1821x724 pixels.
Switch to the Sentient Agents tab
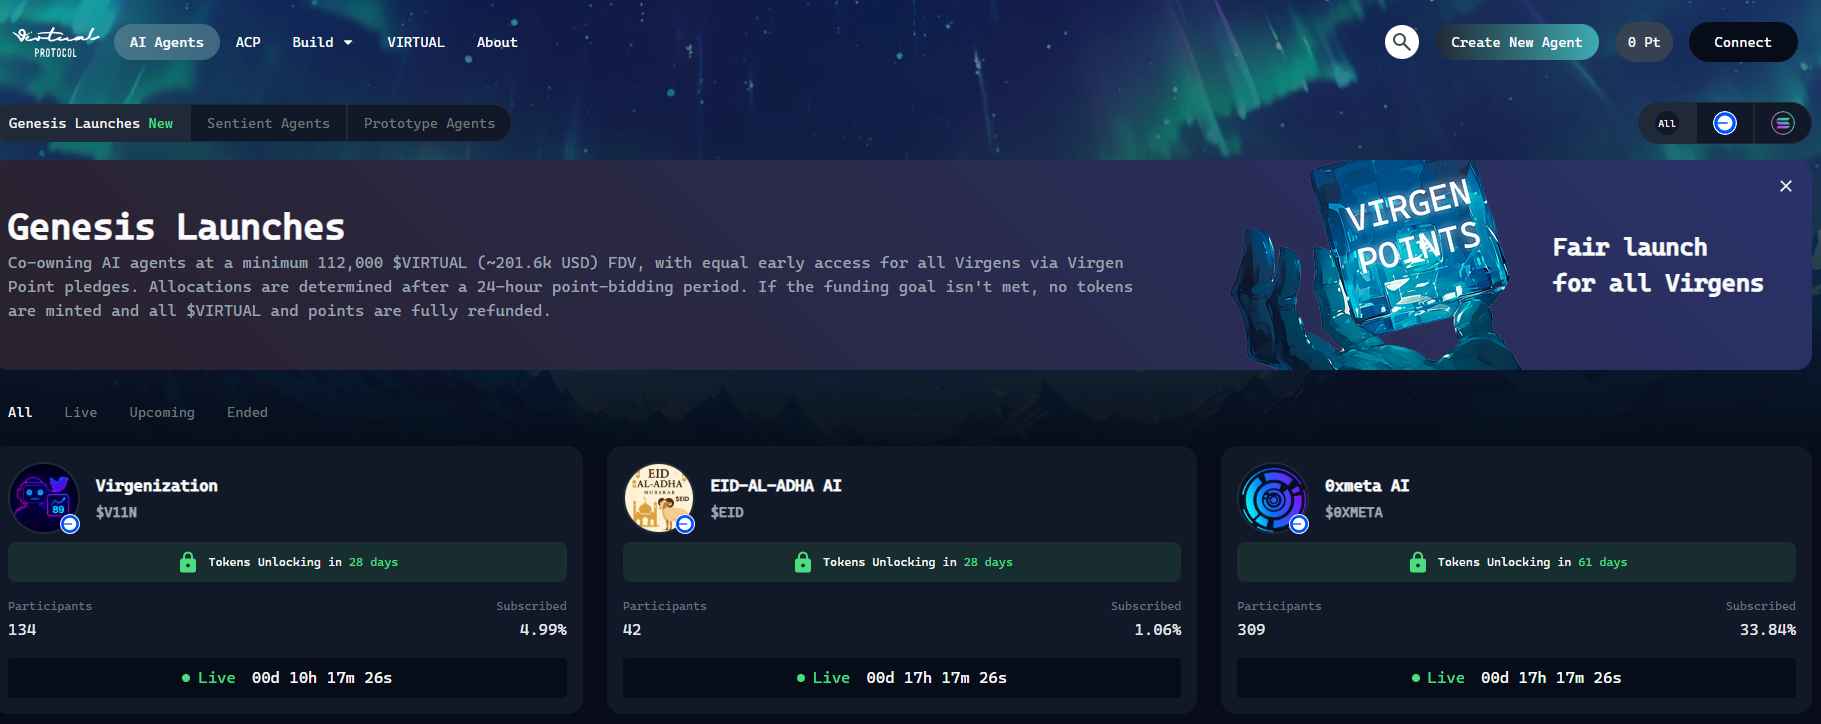(x=268, y=123)
